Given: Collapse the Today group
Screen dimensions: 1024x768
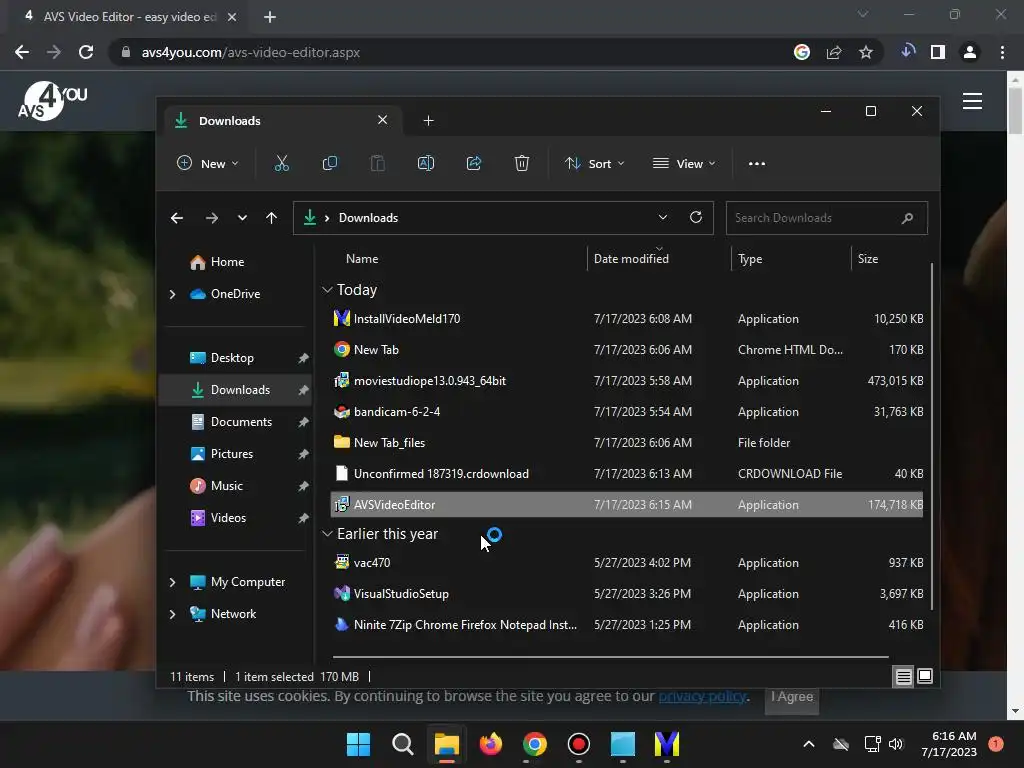Looking at the screenshot, I should (x=327, y=290).
